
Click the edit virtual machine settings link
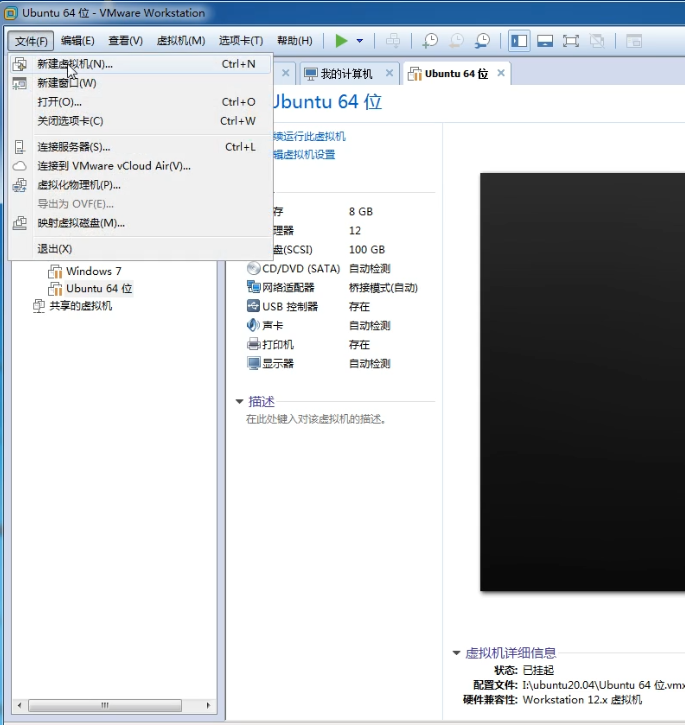coord(304,154)
